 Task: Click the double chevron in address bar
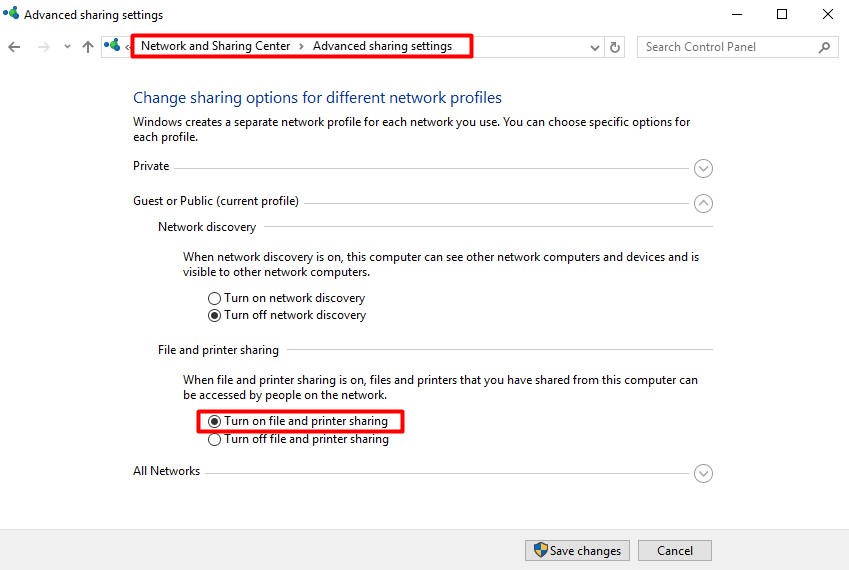pyautogui.click(x=128, y=48)
